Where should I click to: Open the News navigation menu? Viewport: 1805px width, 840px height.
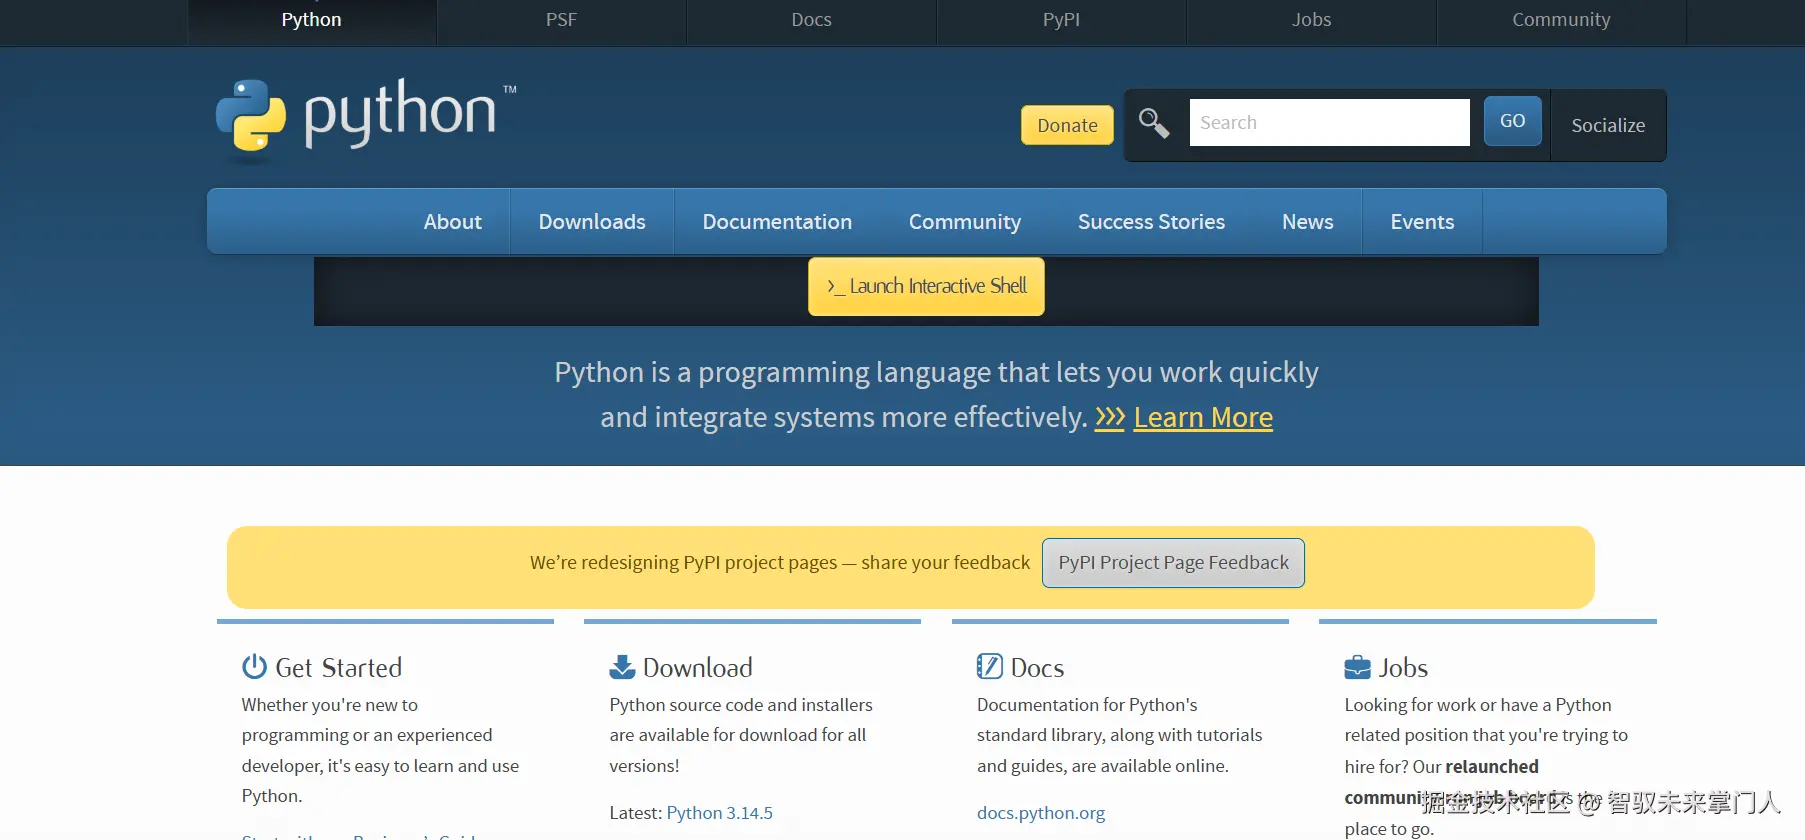point(1308,222)
